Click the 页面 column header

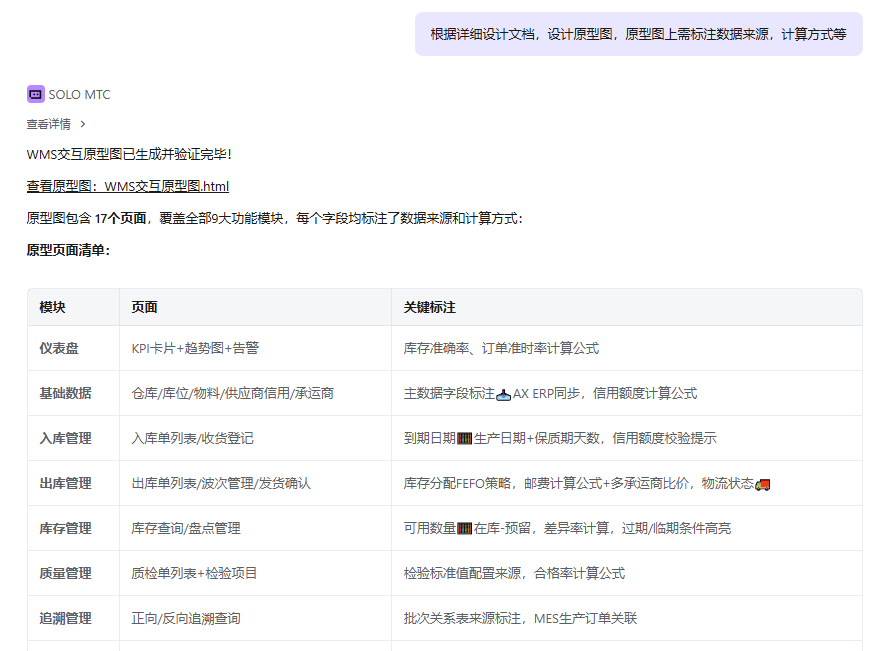tap(144, 308)
